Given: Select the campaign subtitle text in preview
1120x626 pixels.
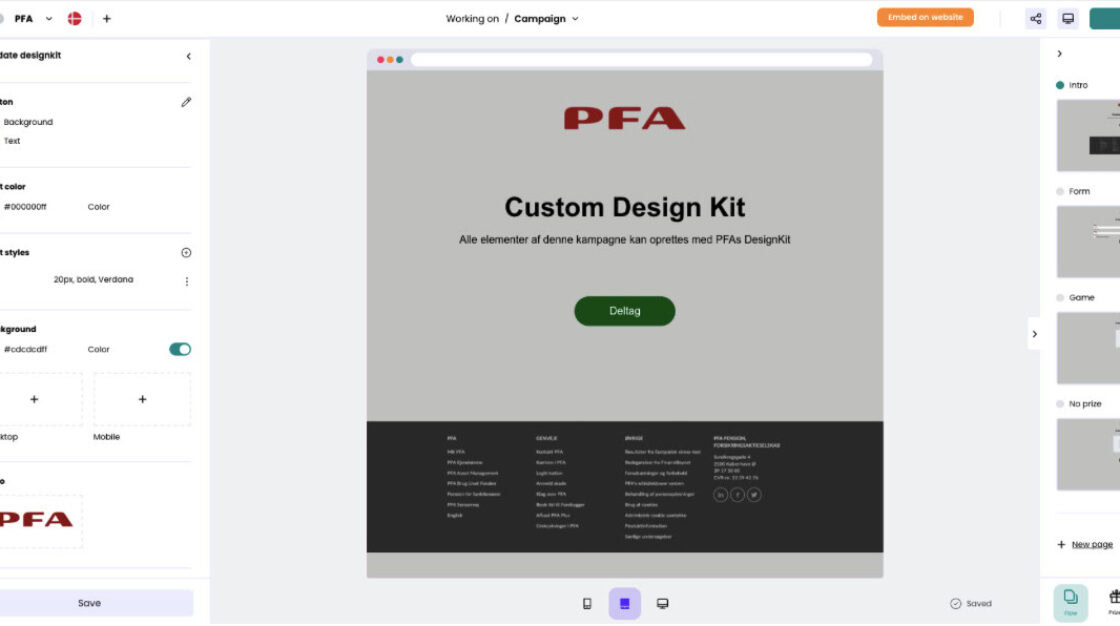Looking at the screenshot, I should coord(624,240).
